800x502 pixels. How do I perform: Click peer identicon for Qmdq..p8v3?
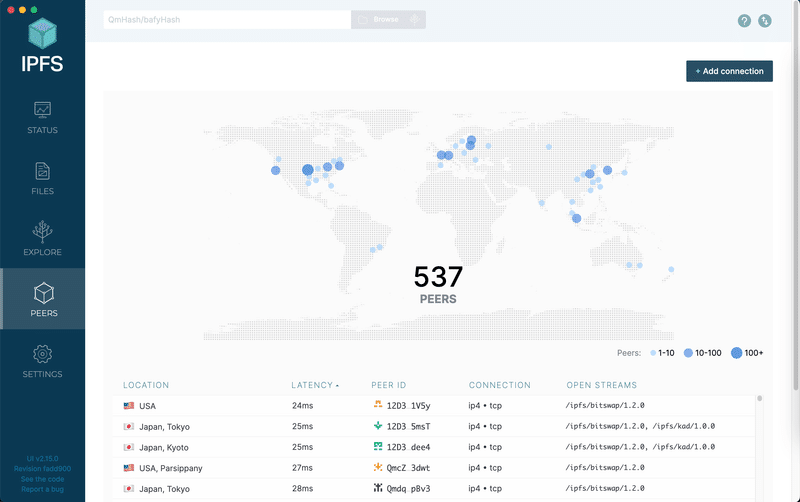(x=378, y=488)
